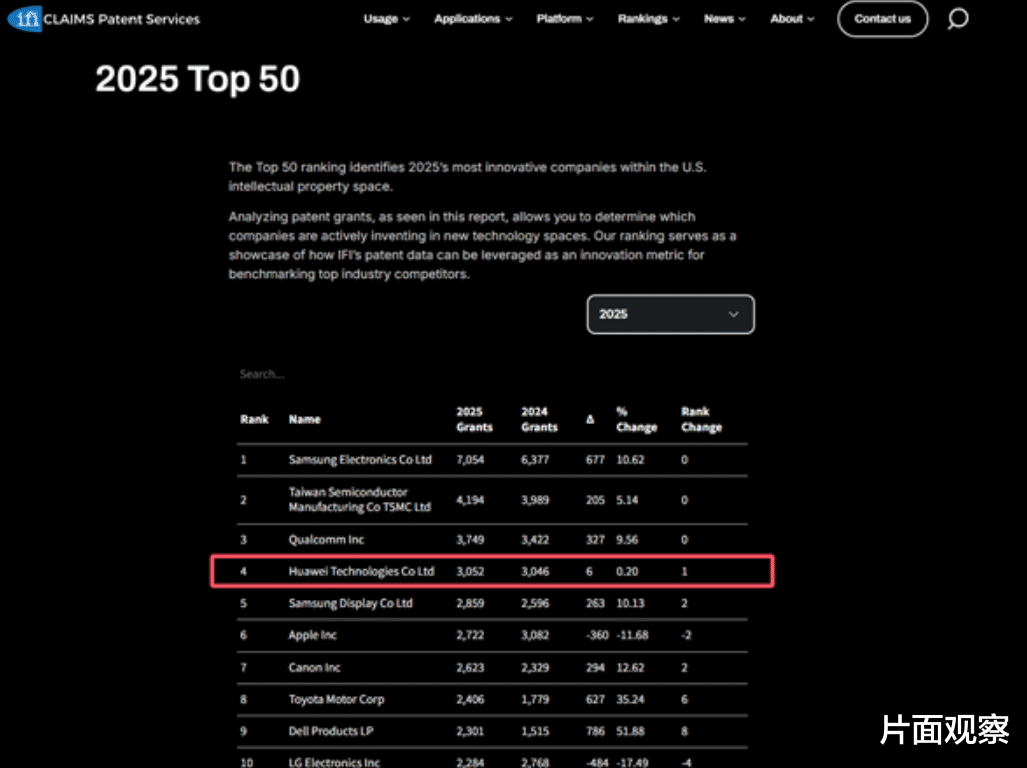Click the 3,749 grants value for Qualcomm
This screenshot has width=1027, height=768.
470,539
